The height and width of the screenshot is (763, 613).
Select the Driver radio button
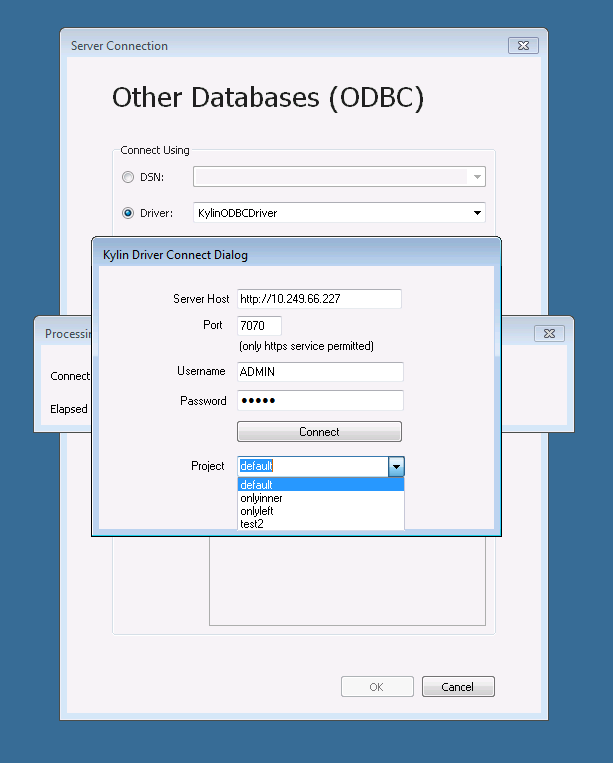point(127,213)
